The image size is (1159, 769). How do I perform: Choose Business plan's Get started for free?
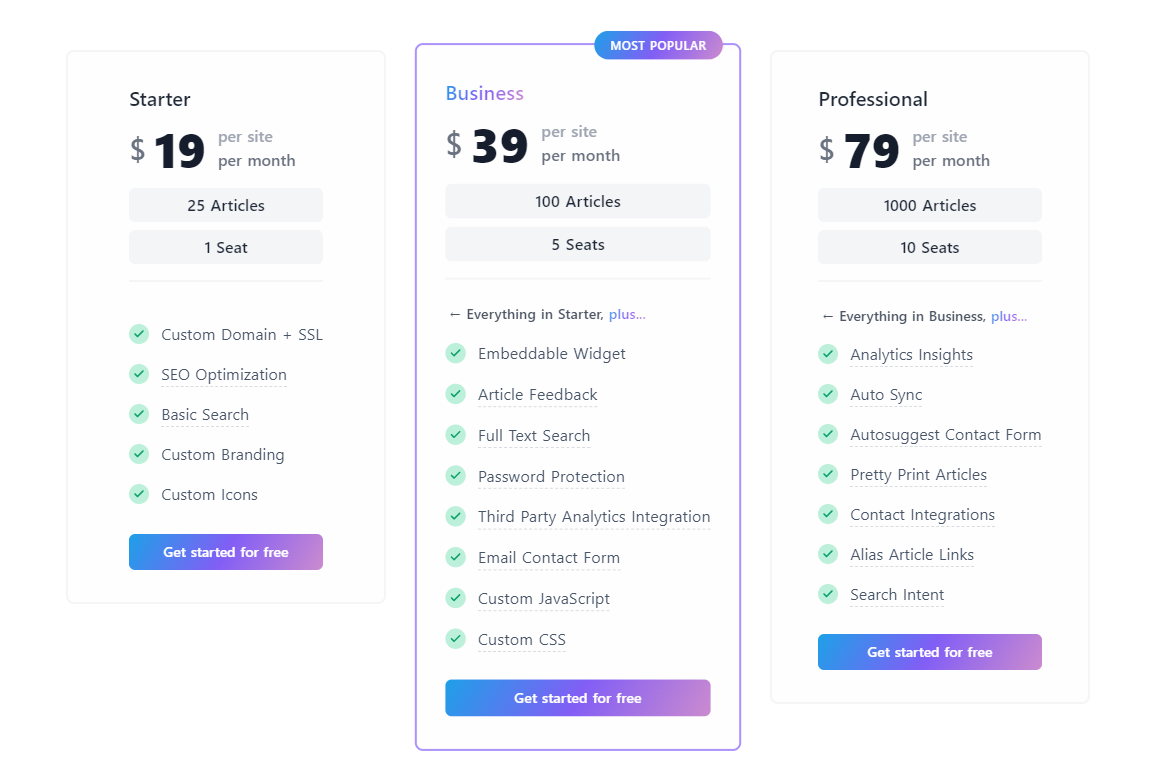[577, 698]
